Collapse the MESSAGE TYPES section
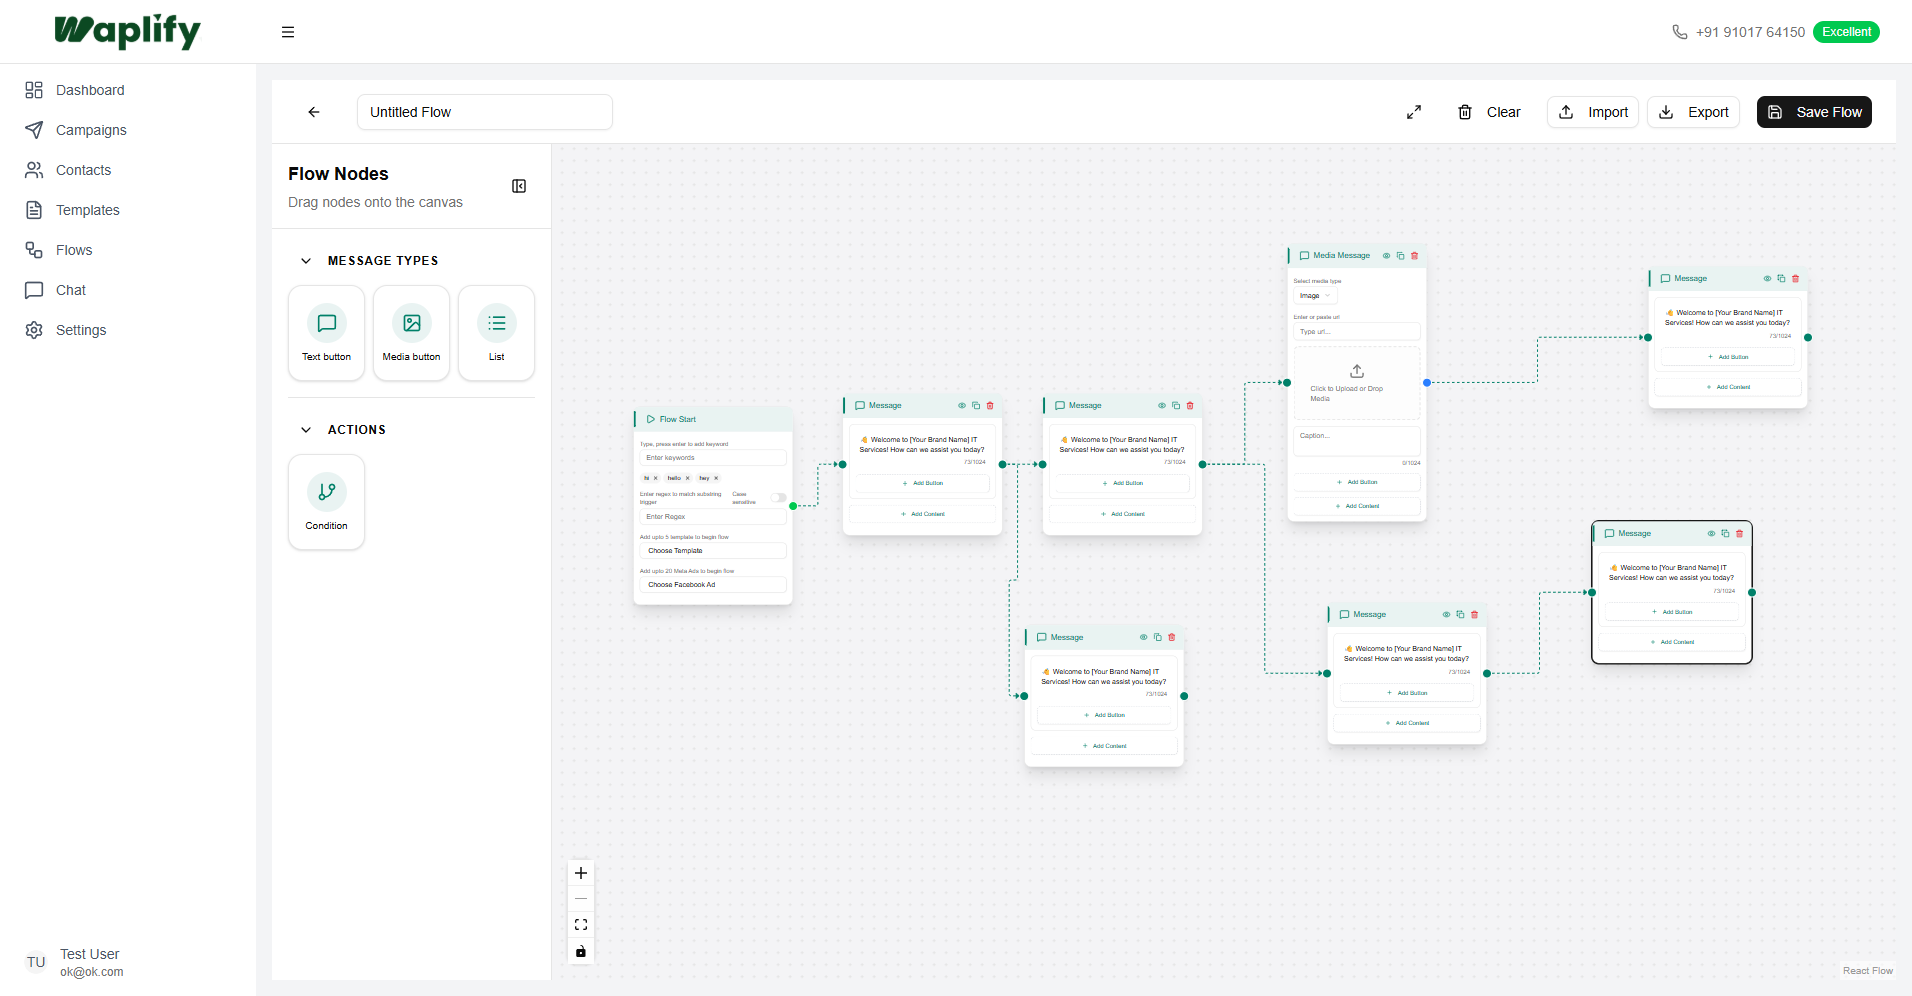 306,261
